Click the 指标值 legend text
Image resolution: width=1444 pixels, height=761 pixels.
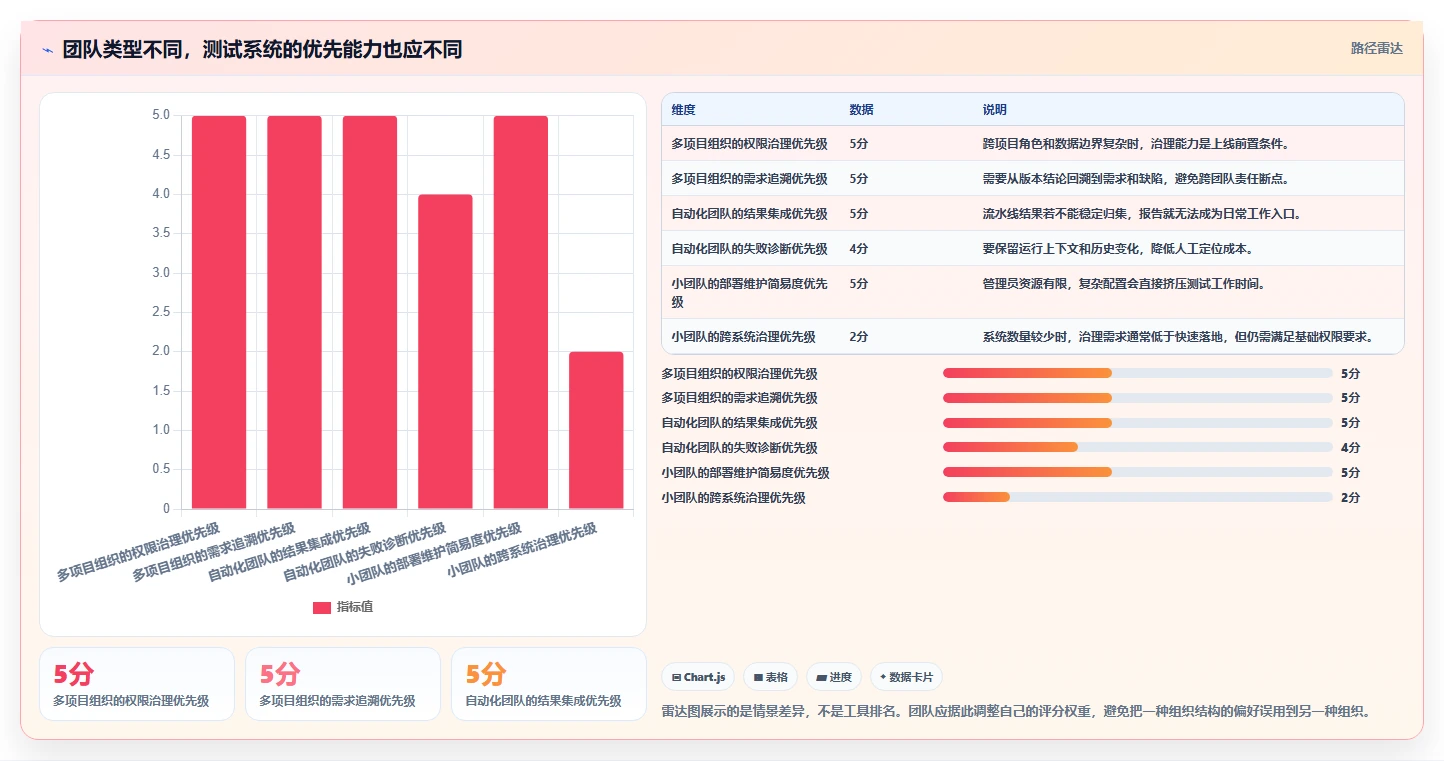pos(355,607)
